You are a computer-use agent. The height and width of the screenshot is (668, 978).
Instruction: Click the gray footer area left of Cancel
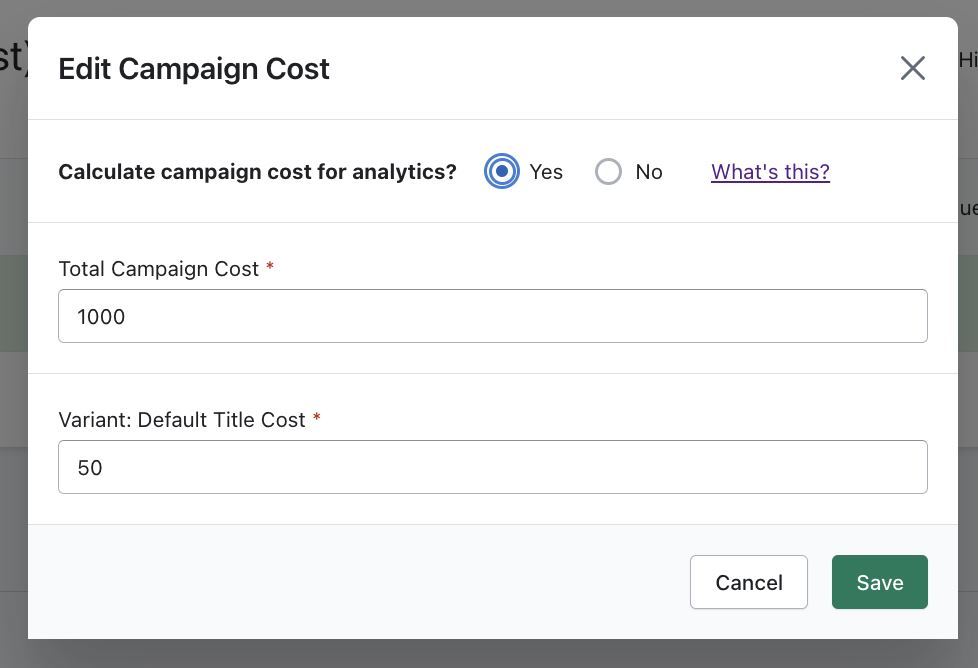pyautogui.click(x=350, y=582)
